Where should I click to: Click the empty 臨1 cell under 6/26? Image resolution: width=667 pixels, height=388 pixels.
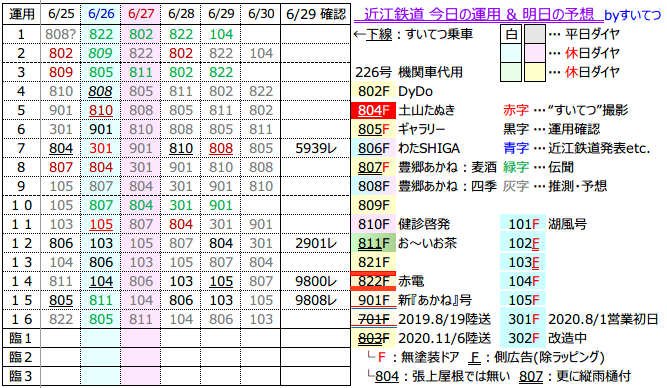tap(101, 338)
